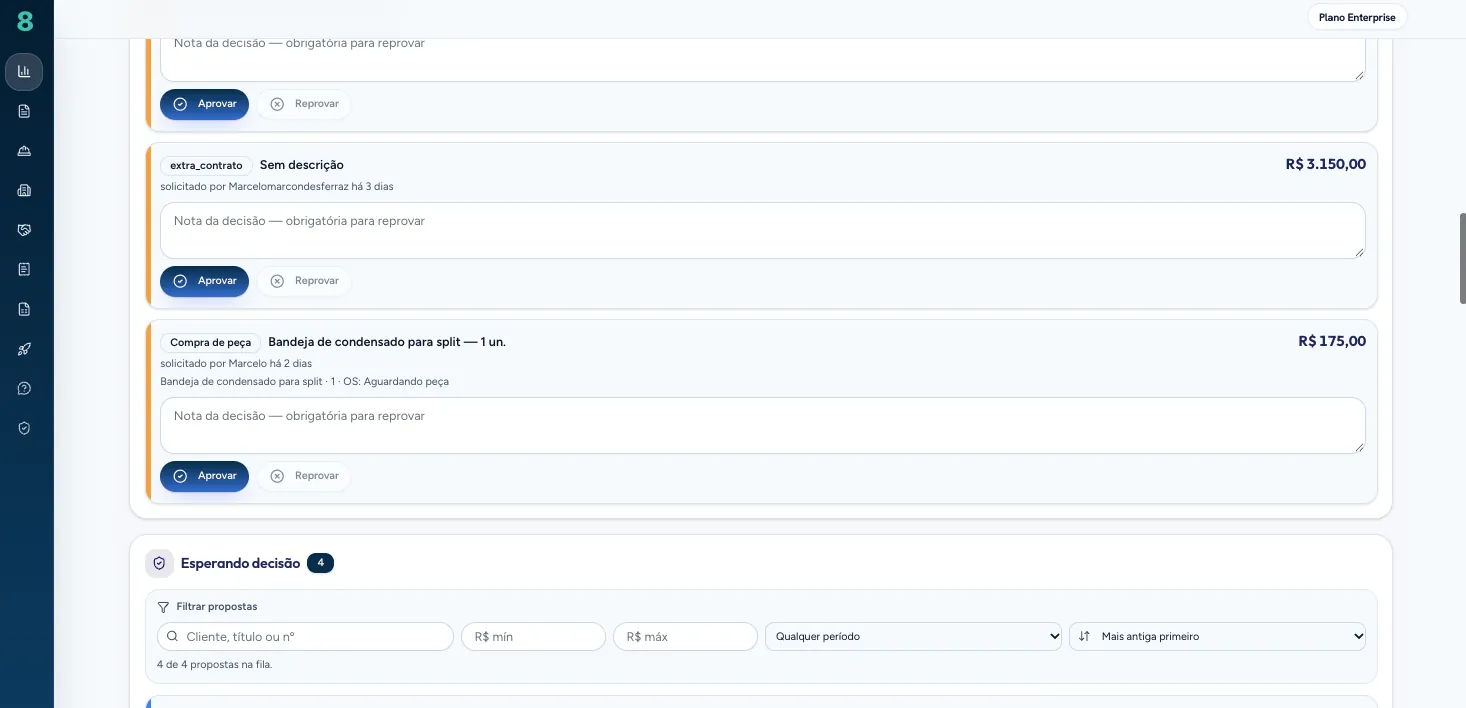Open the spreadsheet file icon in sidebar

click(24, 309)
